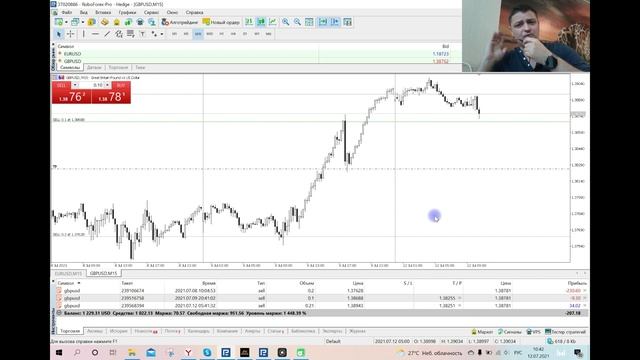Select M15 timeframe
The image size is (640, 360).
198,34
